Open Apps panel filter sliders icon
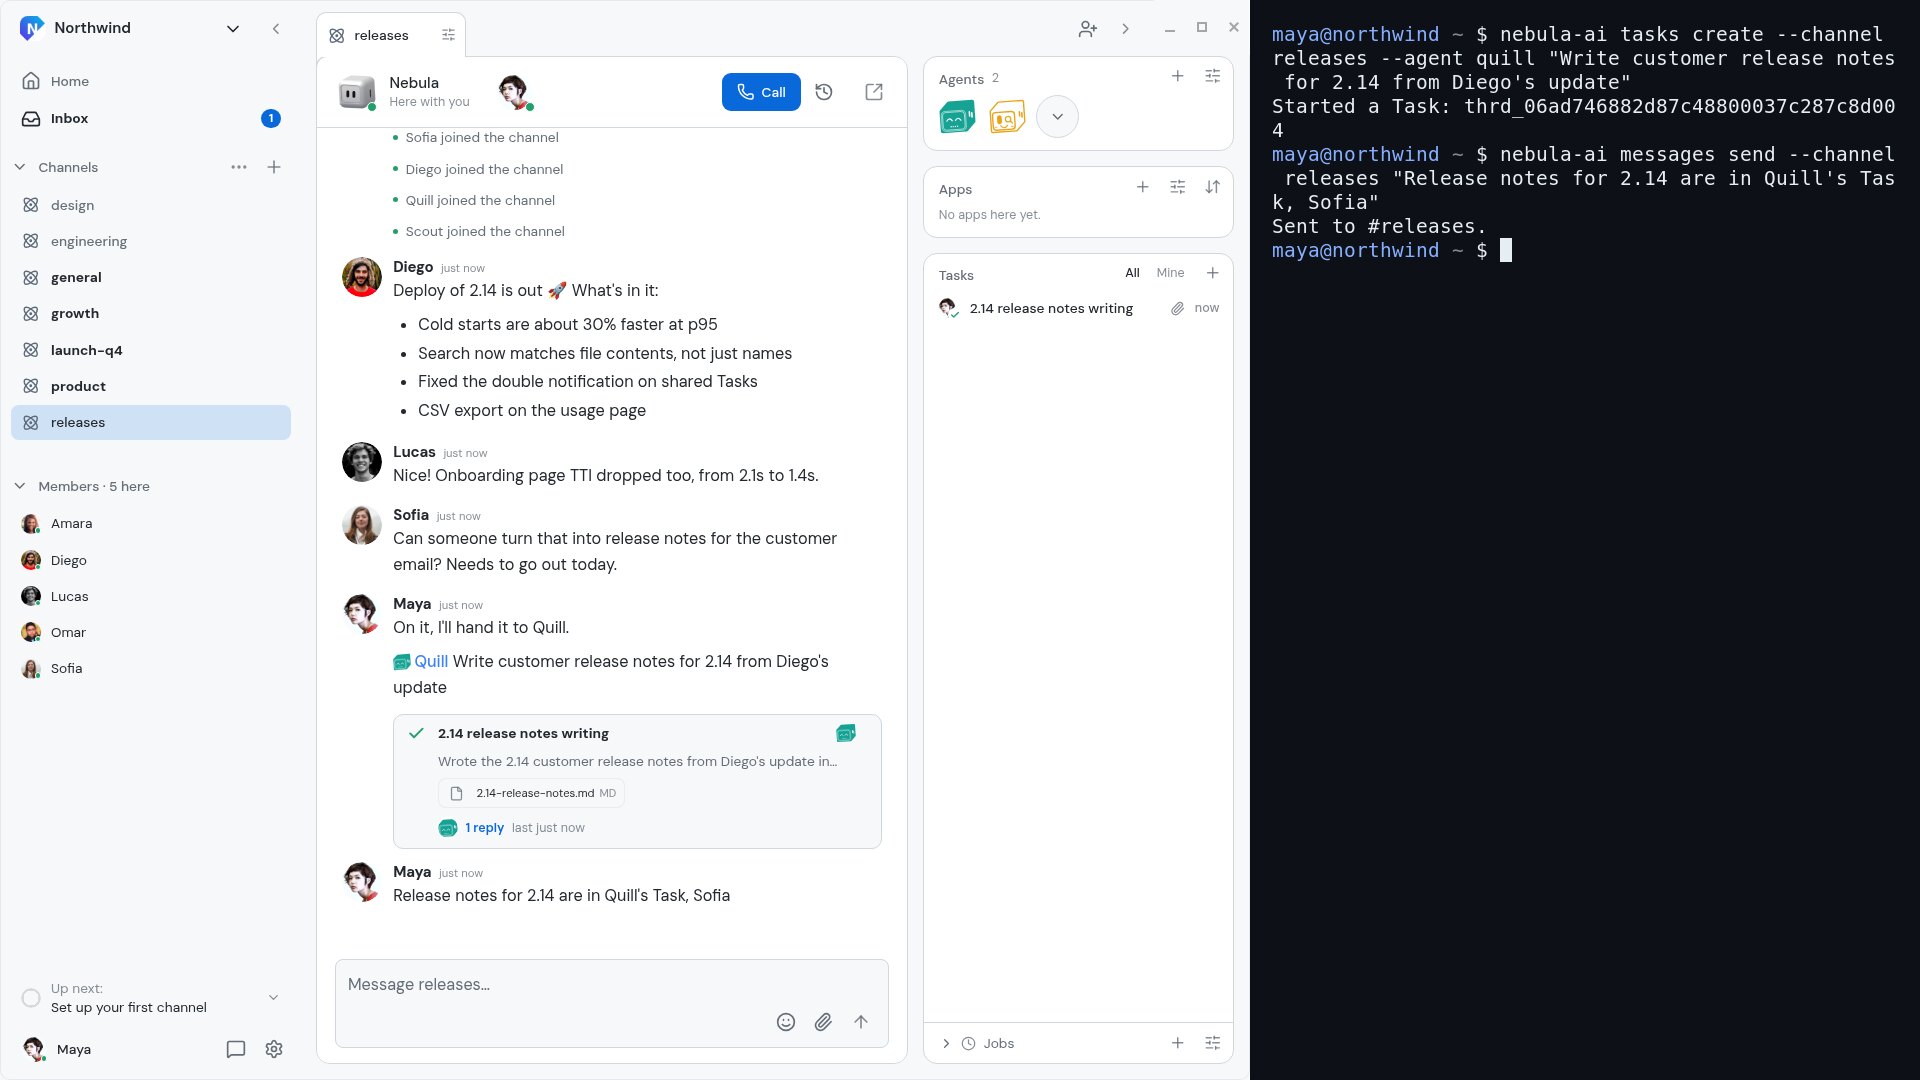The image size is (1920, 1080). (1178, 187)
